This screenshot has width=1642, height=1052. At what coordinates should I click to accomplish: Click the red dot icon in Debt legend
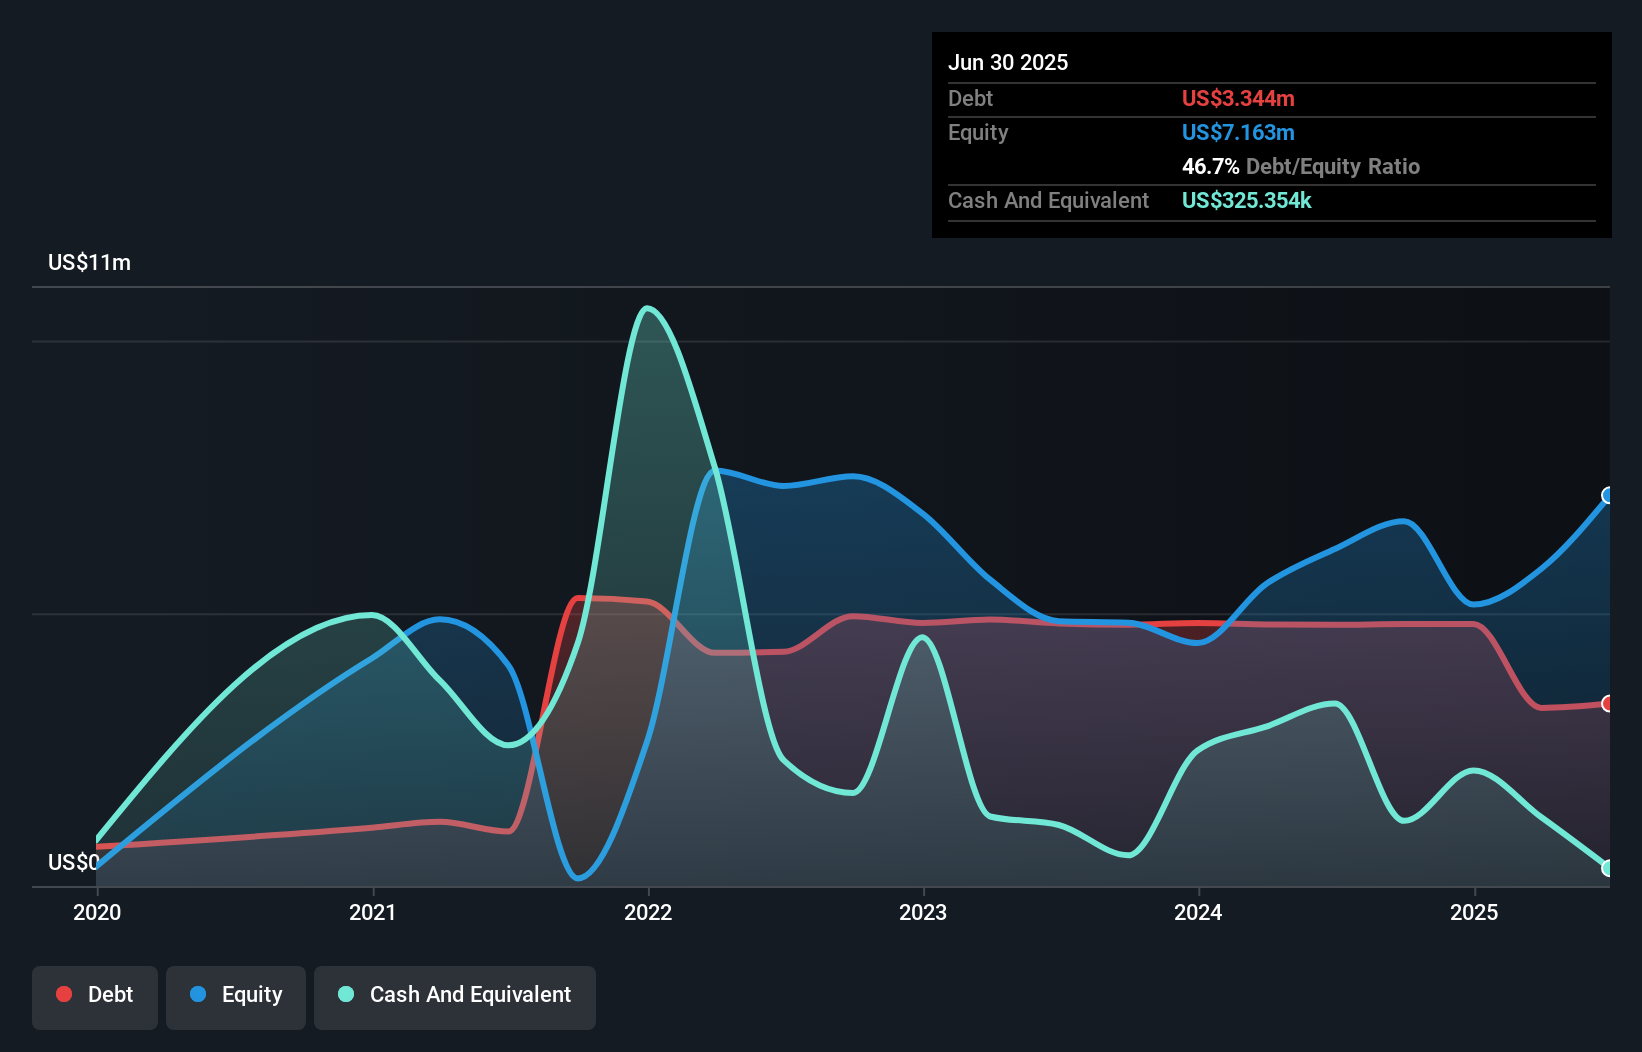(x=63, y=994)
